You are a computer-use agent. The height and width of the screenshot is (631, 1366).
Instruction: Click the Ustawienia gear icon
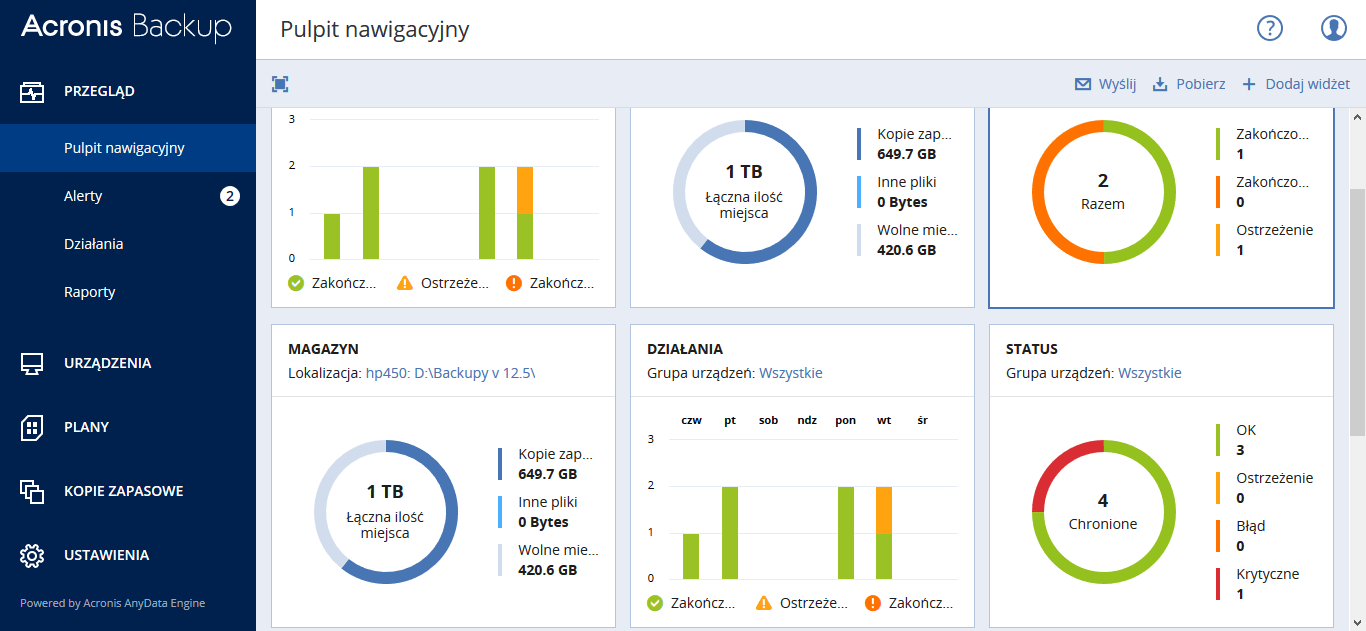(x=33, y=556)
